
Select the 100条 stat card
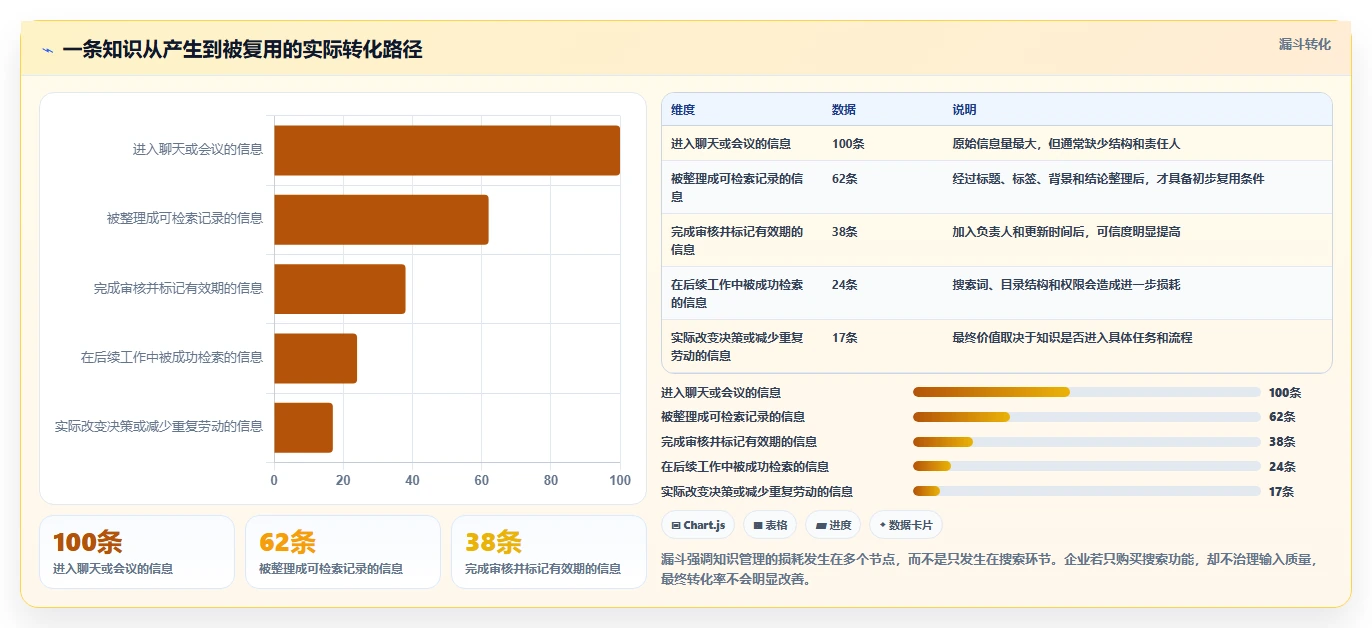[x=136, y=552]
